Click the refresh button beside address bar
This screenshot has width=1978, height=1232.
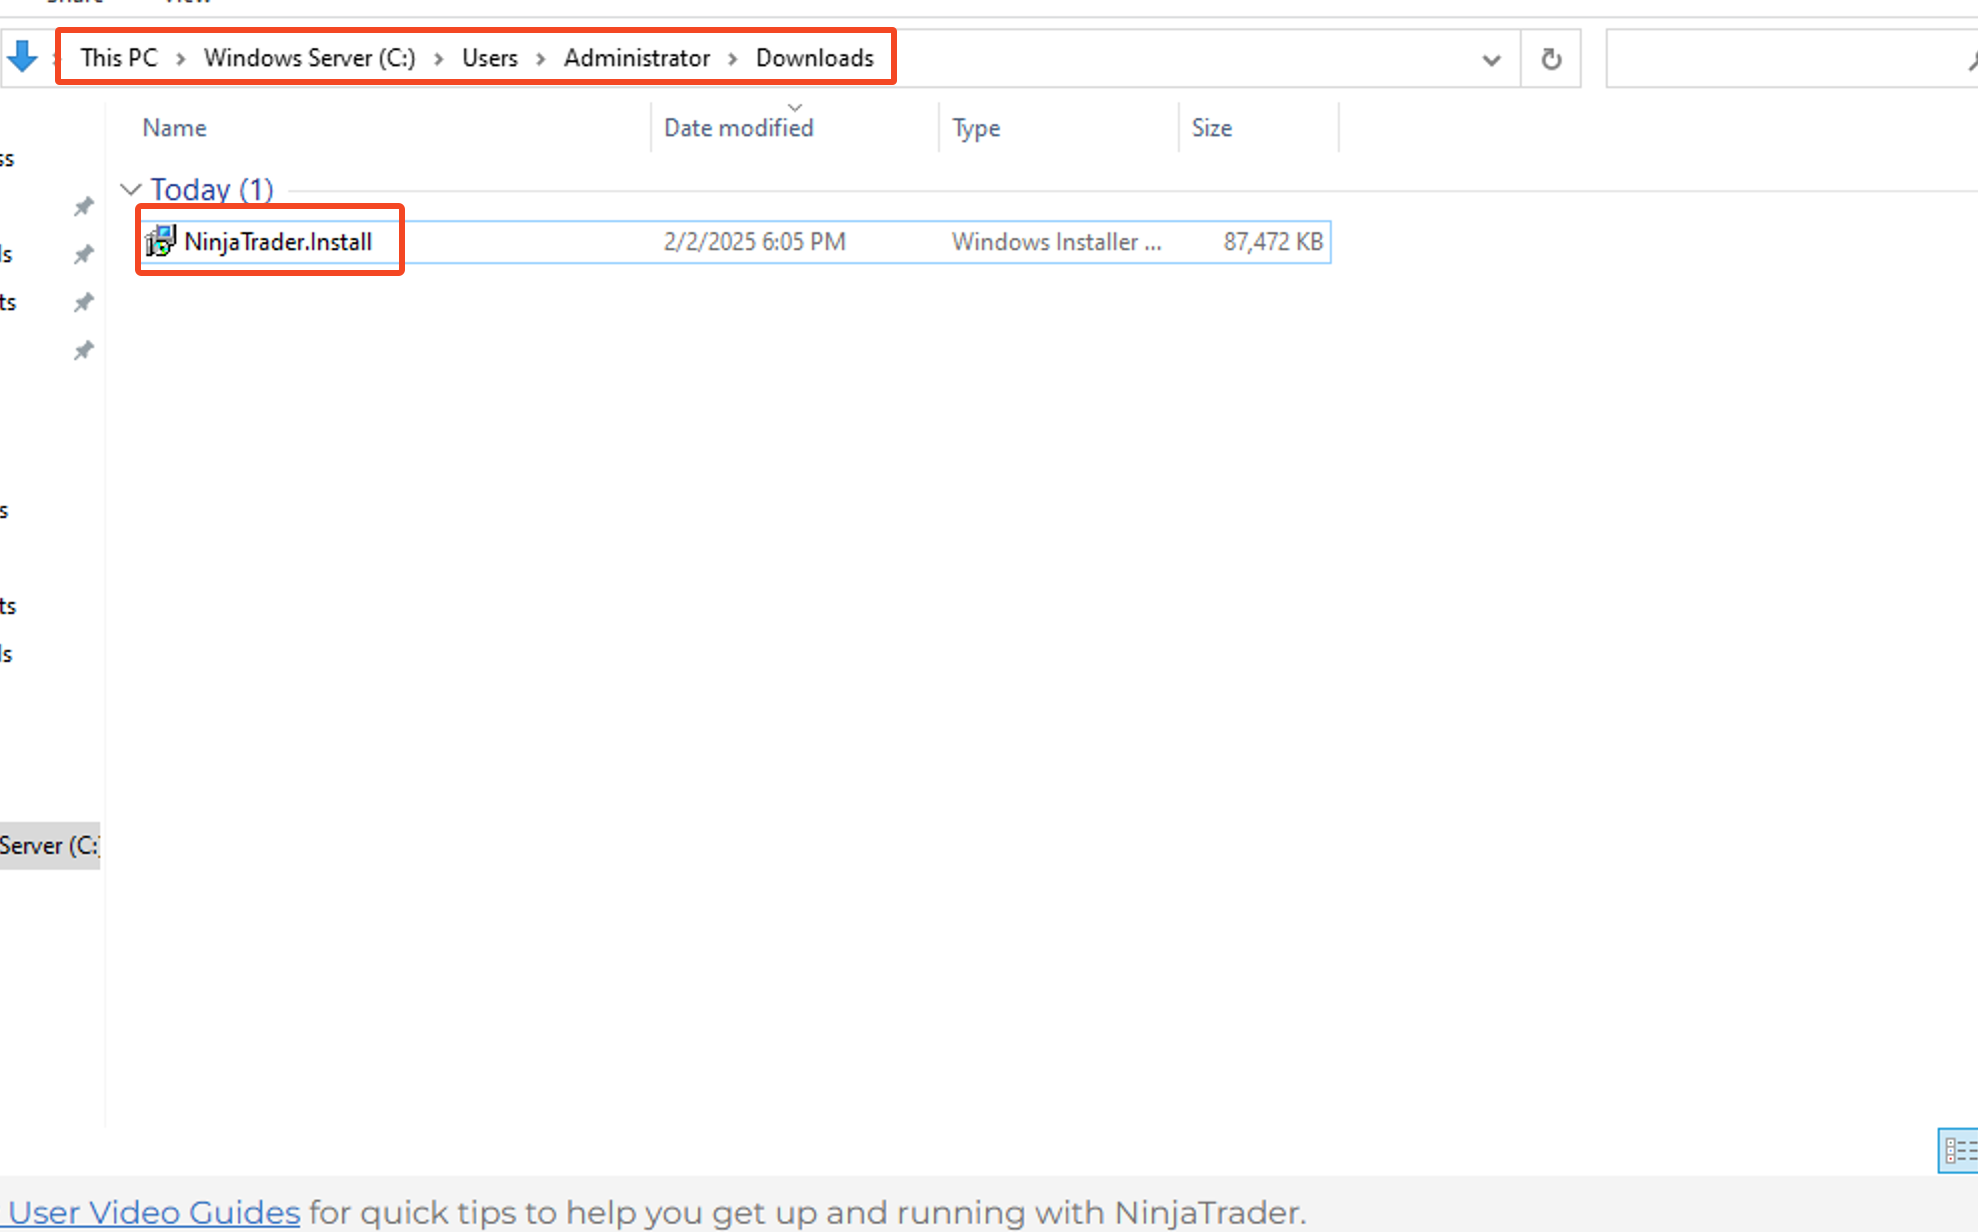(1551, 59)
